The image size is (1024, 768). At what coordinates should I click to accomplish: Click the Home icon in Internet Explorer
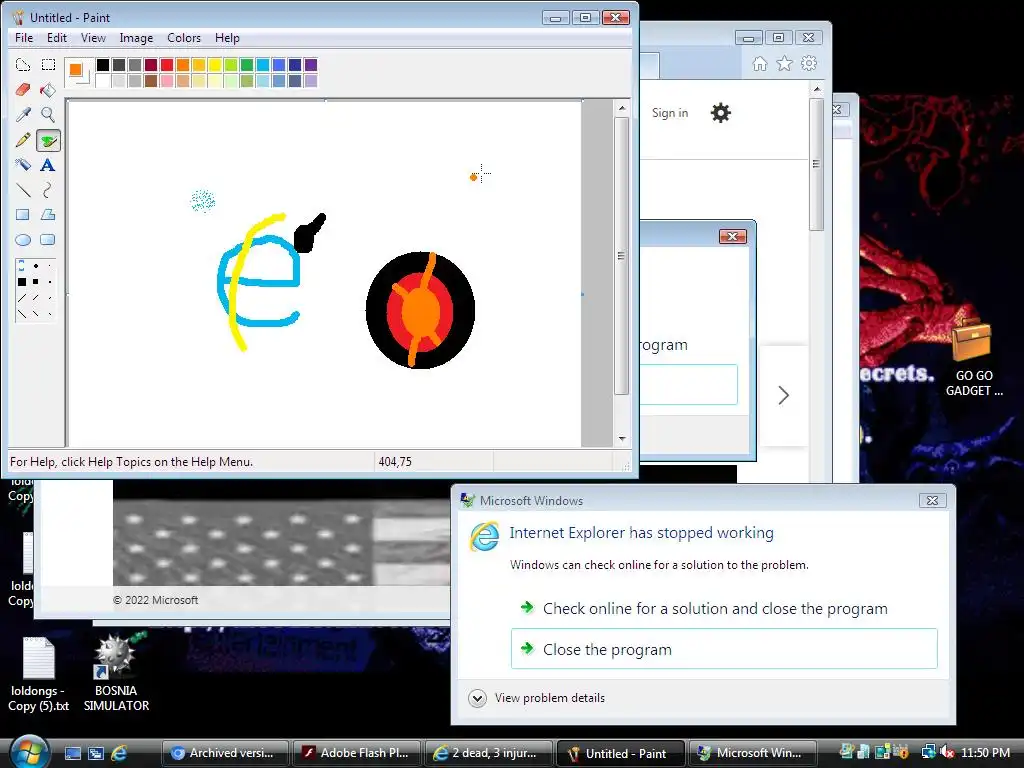pyautogui.click(x=760, y=63)
